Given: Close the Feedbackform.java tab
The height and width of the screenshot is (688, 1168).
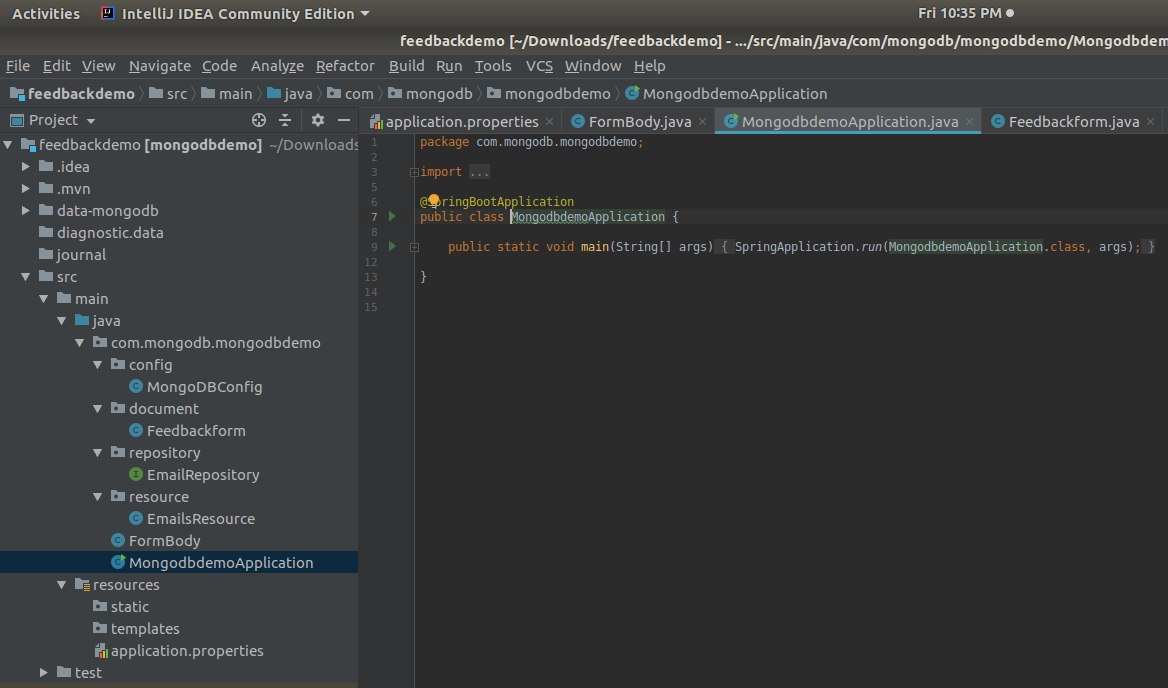Looking at the screenshot, I should tap(1150, 121).
